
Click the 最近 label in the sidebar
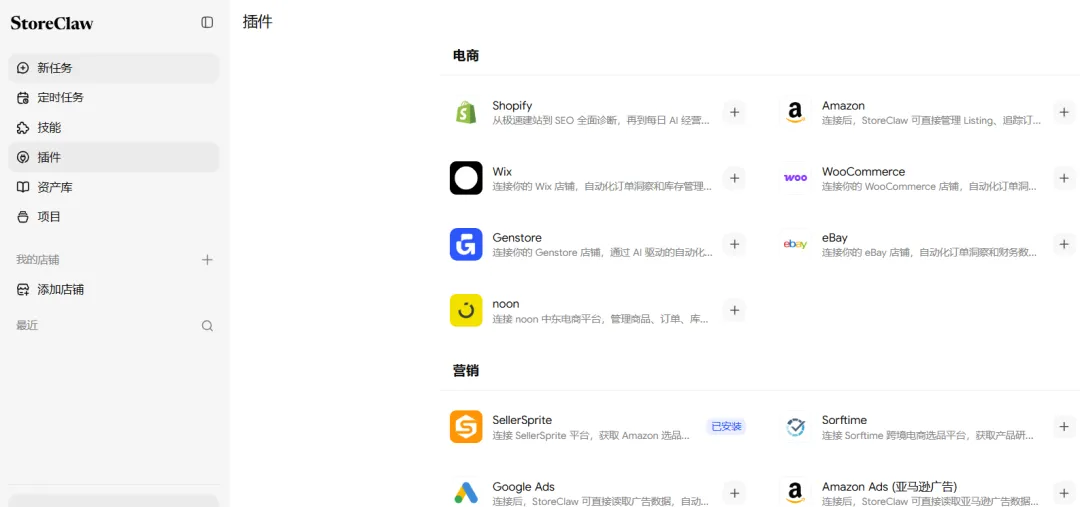(27, 326)
